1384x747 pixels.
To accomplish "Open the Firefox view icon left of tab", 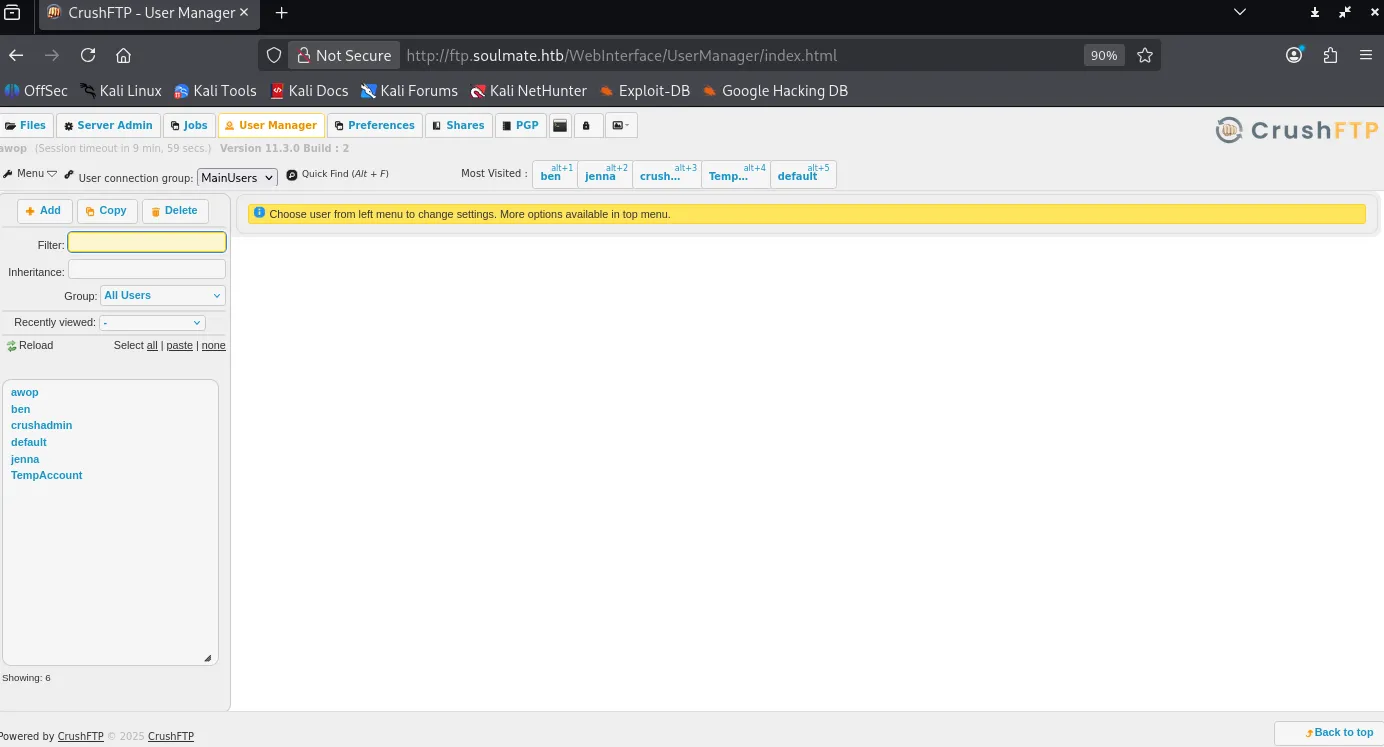I will pyautogui.click(x=12, y=13).
